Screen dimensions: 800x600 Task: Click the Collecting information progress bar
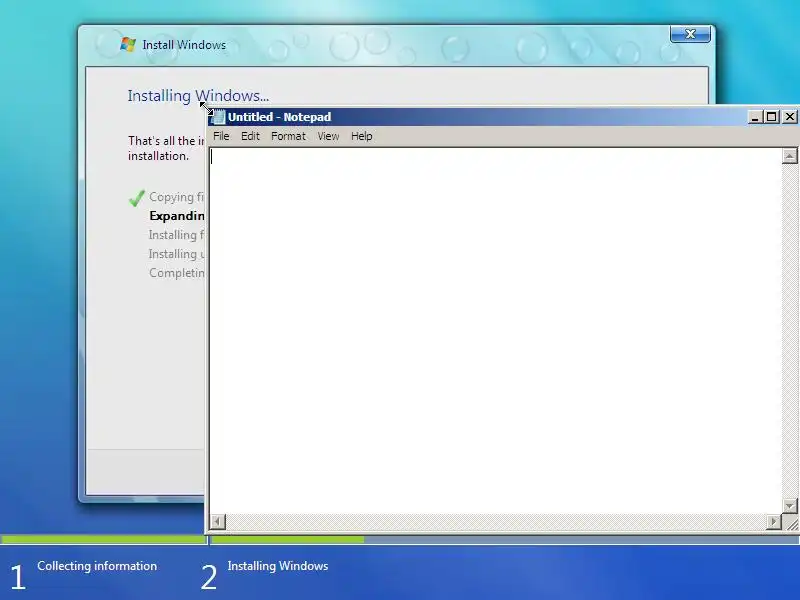click(x=104, y=539)
